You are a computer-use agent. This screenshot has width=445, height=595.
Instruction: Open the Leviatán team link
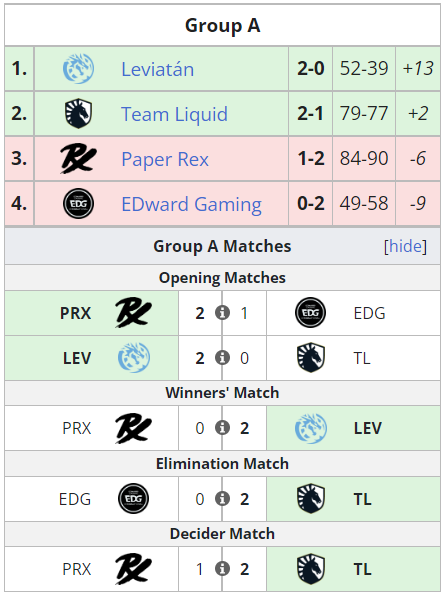[157, 69]
